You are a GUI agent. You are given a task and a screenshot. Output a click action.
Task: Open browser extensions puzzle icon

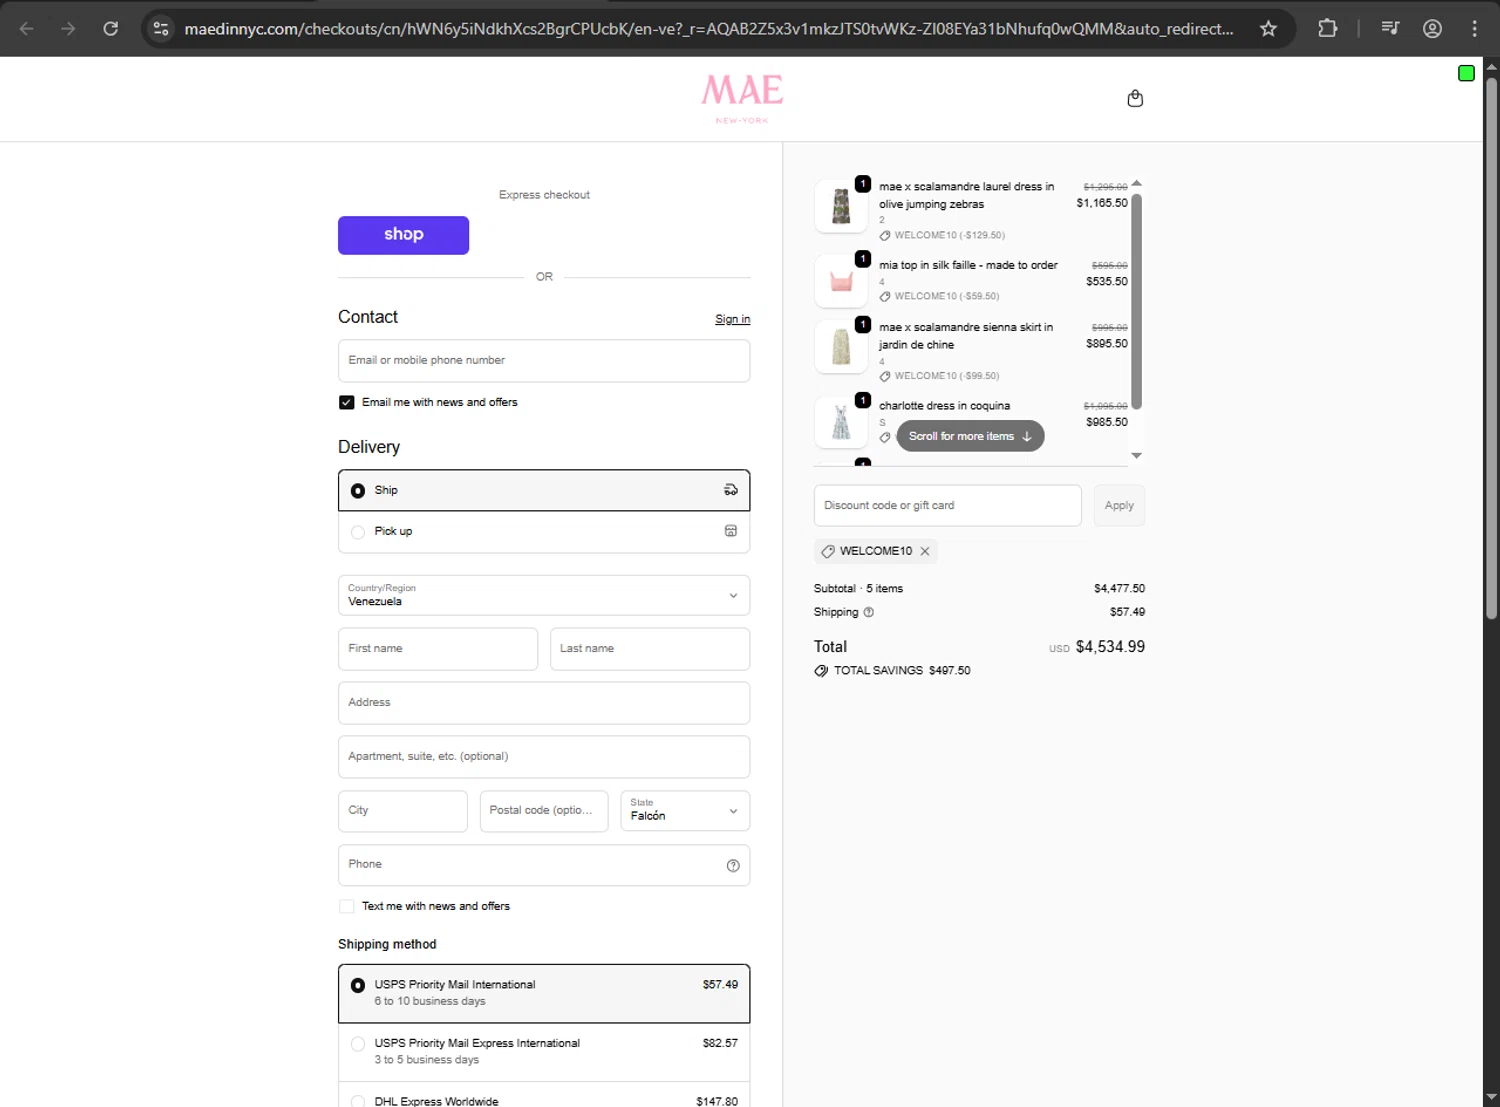click(1327, 28)
